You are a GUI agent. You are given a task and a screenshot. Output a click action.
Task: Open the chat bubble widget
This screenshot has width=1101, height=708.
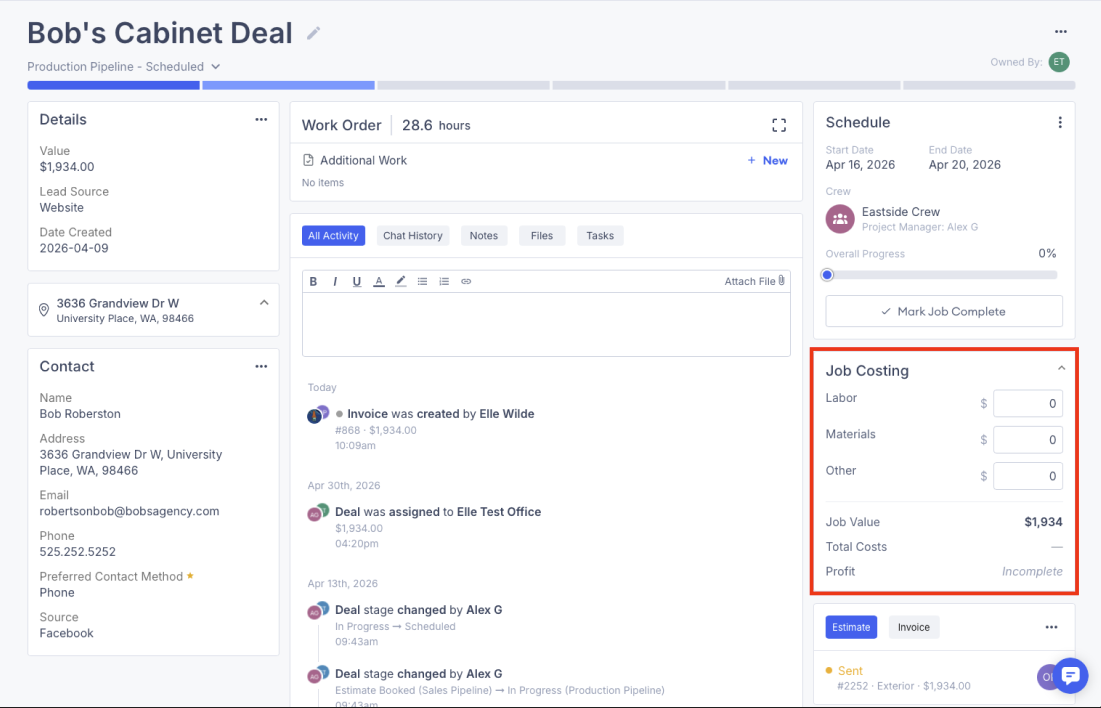[1070, 676]
